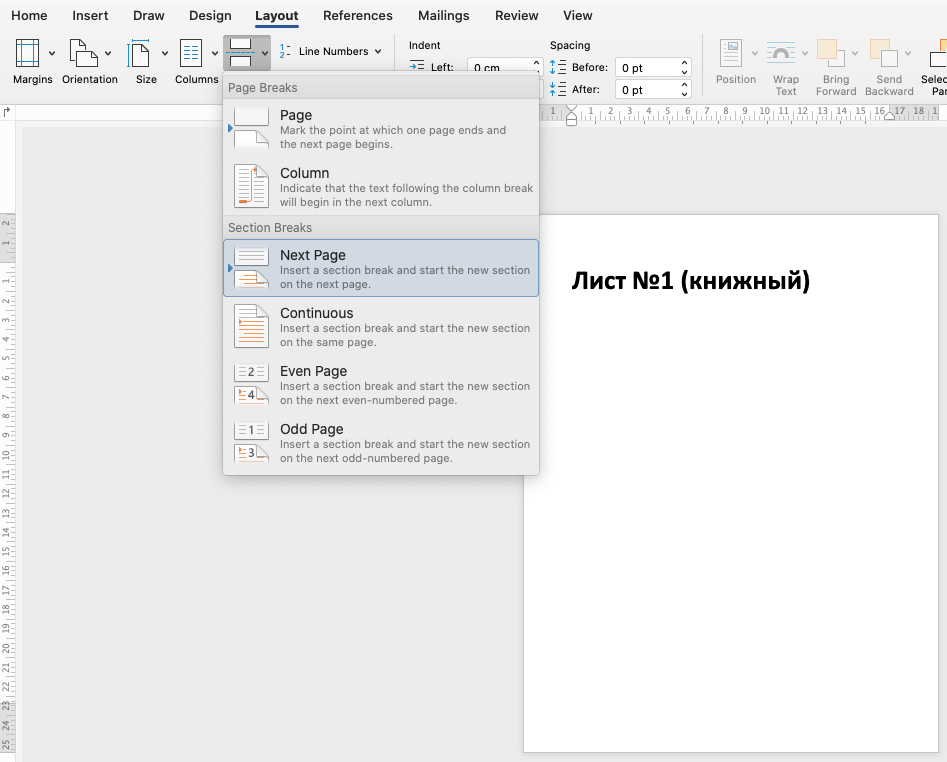Click the Bring Forward icon
Image resolution: width=947 pixels, height=762 pixels.
coord(831,53)
